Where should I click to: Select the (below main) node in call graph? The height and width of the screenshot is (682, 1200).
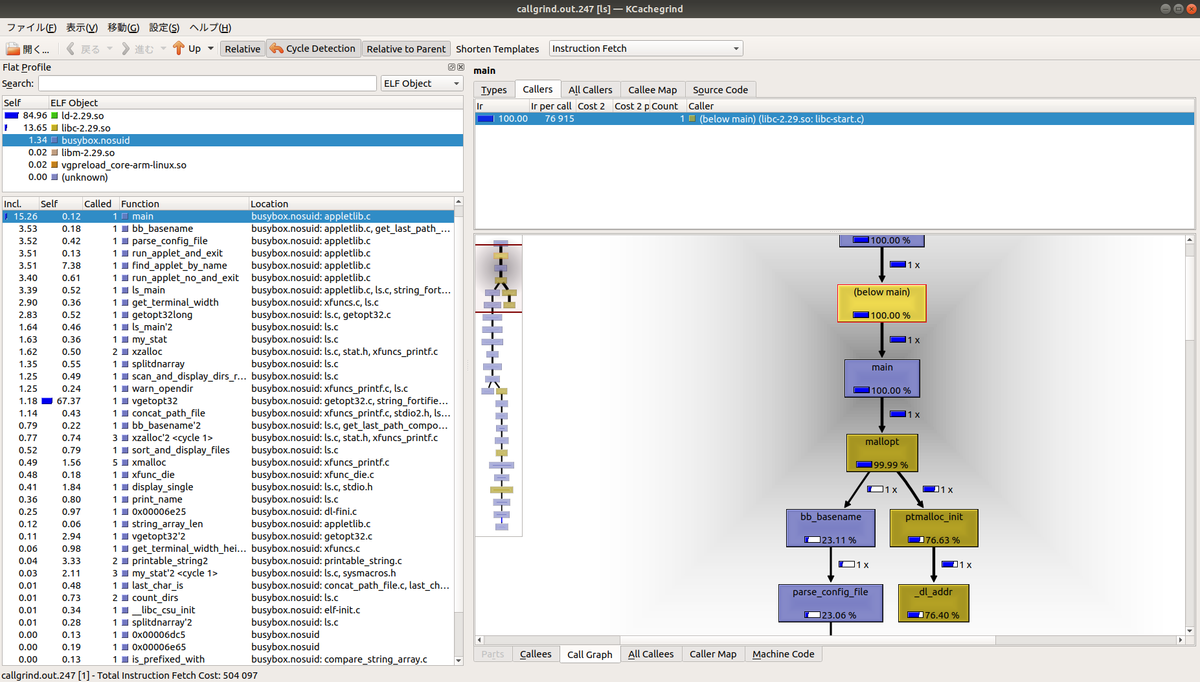[x=881, y=303]
